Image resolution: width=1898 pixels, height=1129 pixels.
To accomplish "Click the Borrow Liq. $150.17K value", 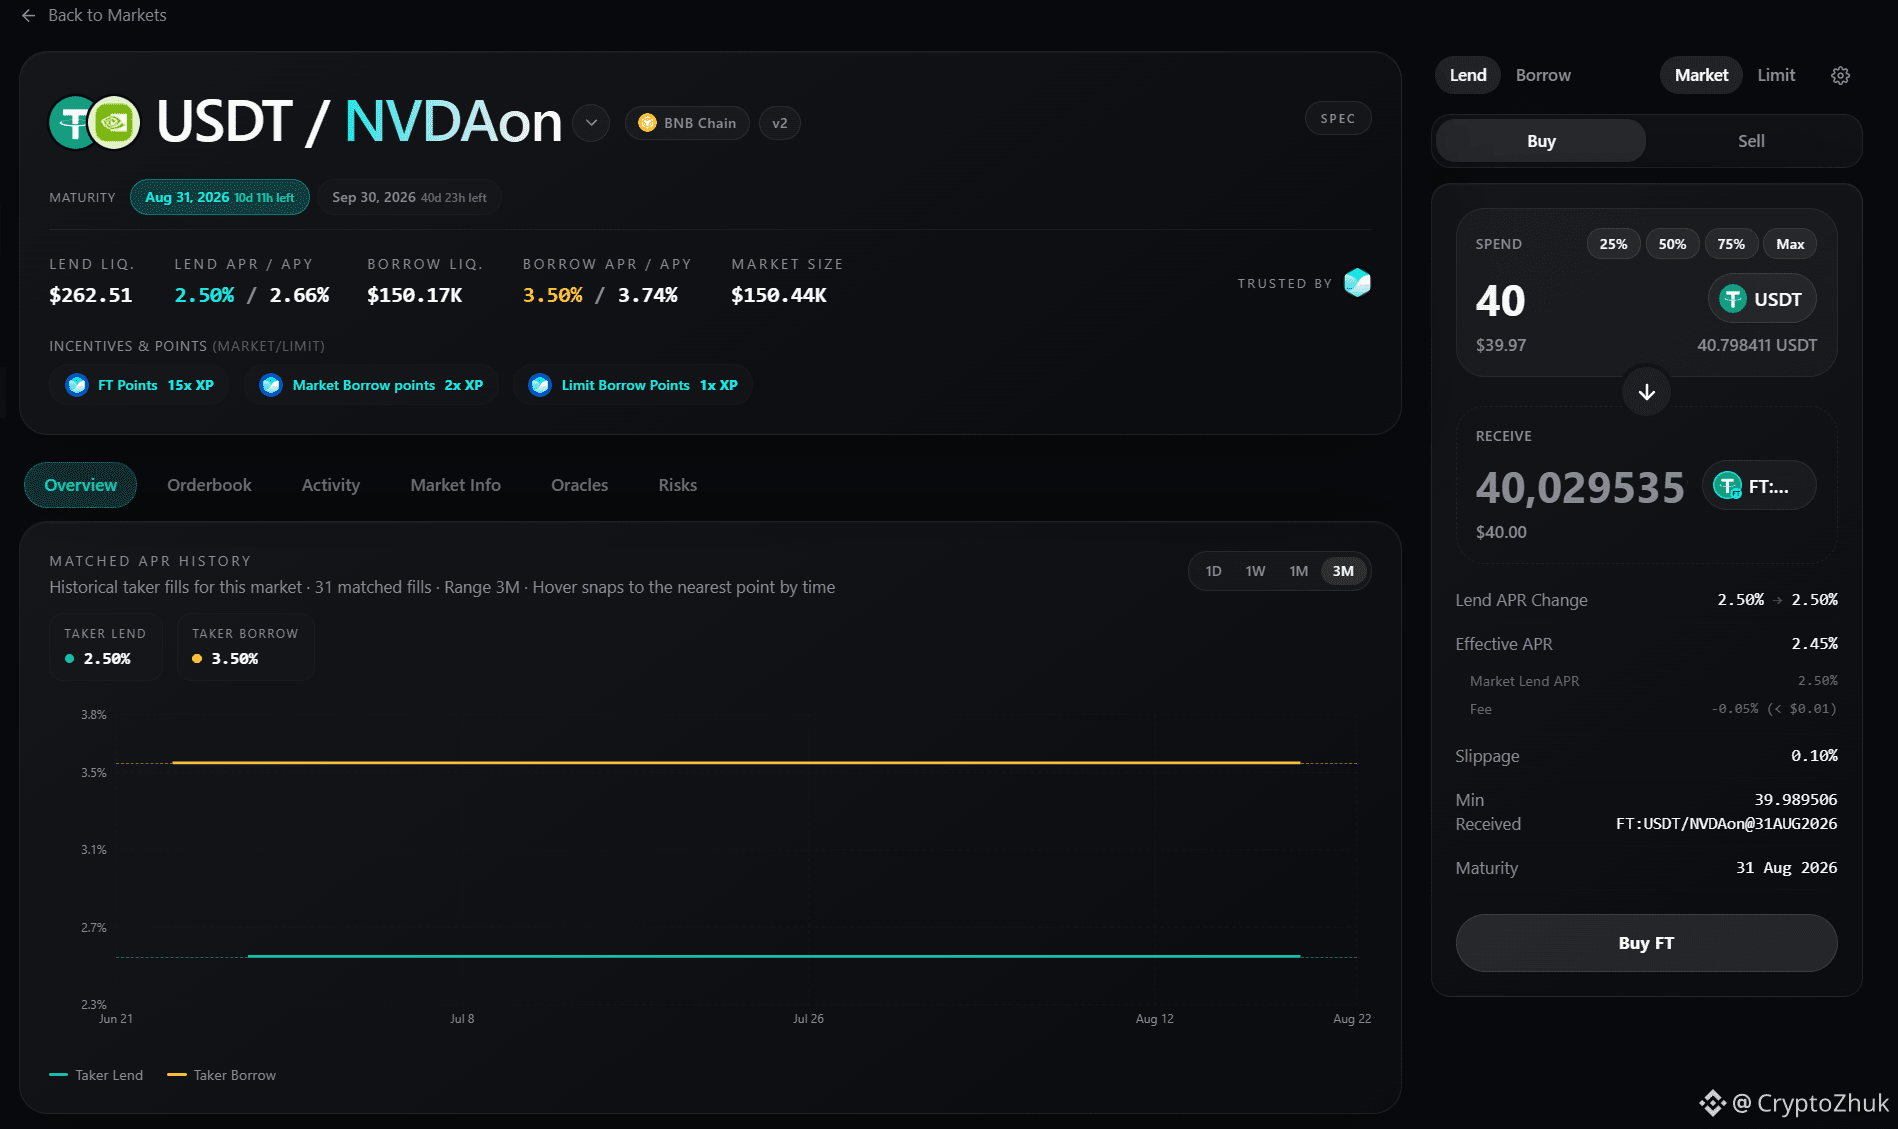I will click(414, 295).
